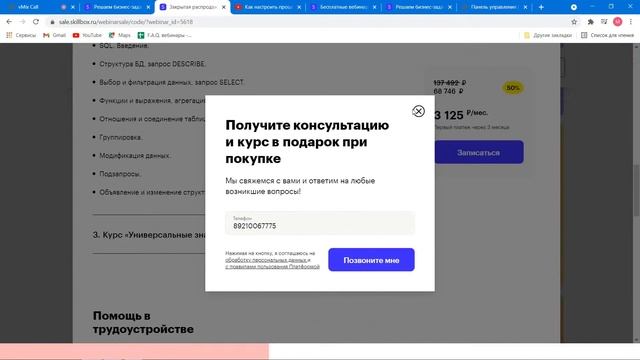Open "Список для чтения" reading list

point(607,36)
